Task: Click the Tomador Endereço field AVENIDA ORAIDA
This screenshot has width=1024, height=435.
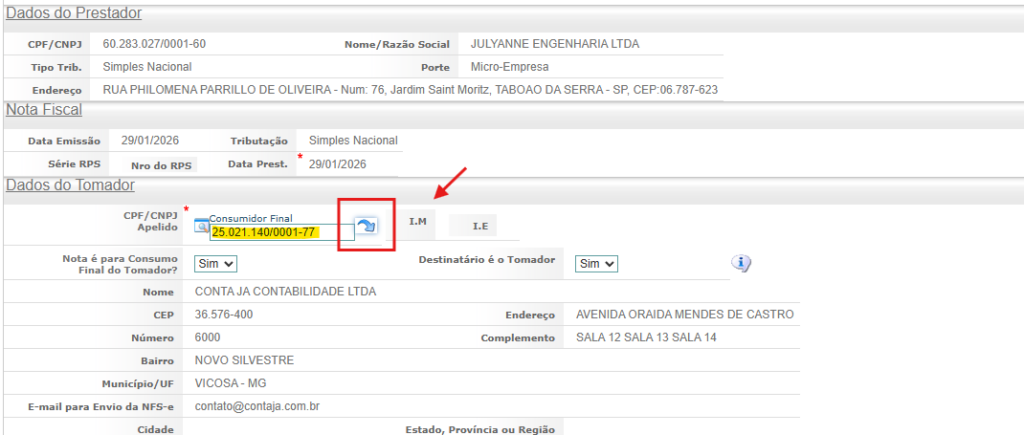Action: pos(685,314)
